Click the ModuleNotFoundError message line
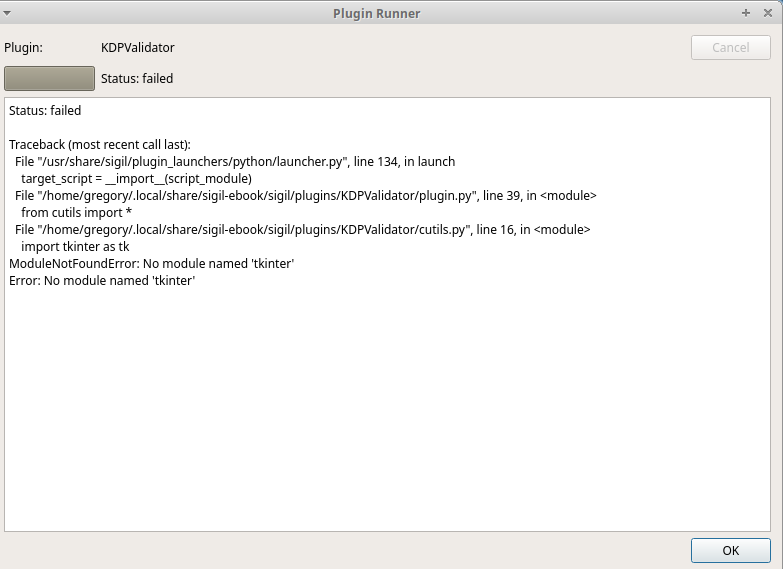Screen dimensions: 783x569 click(151, 263)
